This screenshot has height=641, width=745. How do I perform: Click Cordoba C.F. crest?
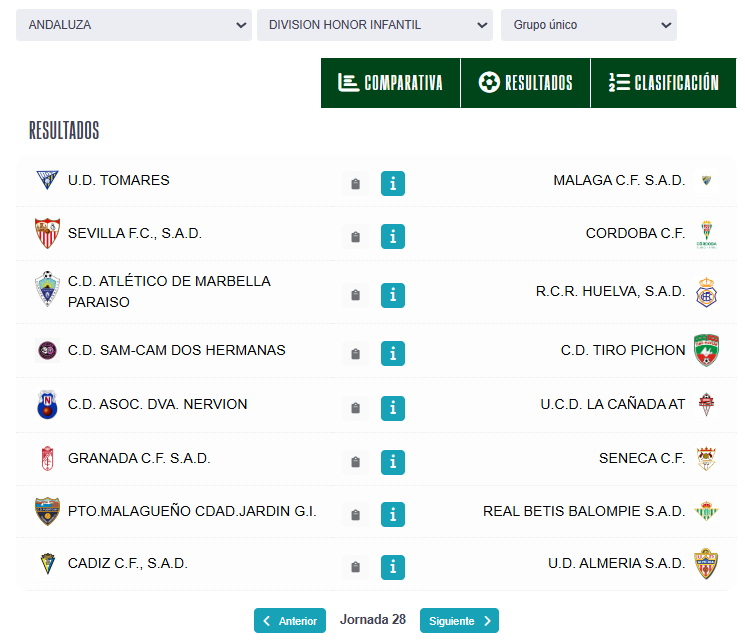[707, 234]
